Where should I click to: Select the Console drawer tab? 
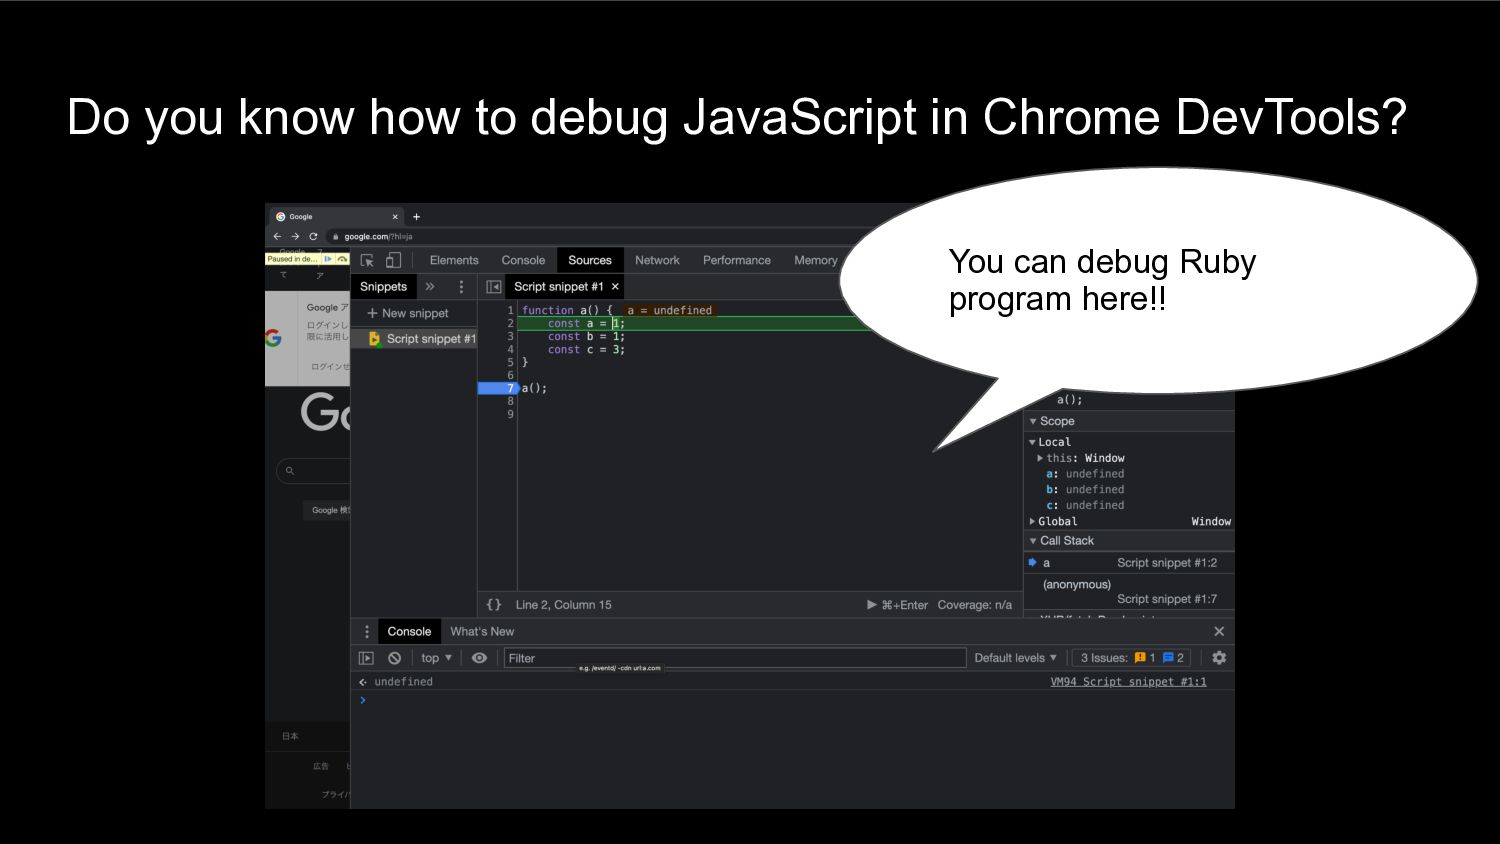[x=409, y=632]
